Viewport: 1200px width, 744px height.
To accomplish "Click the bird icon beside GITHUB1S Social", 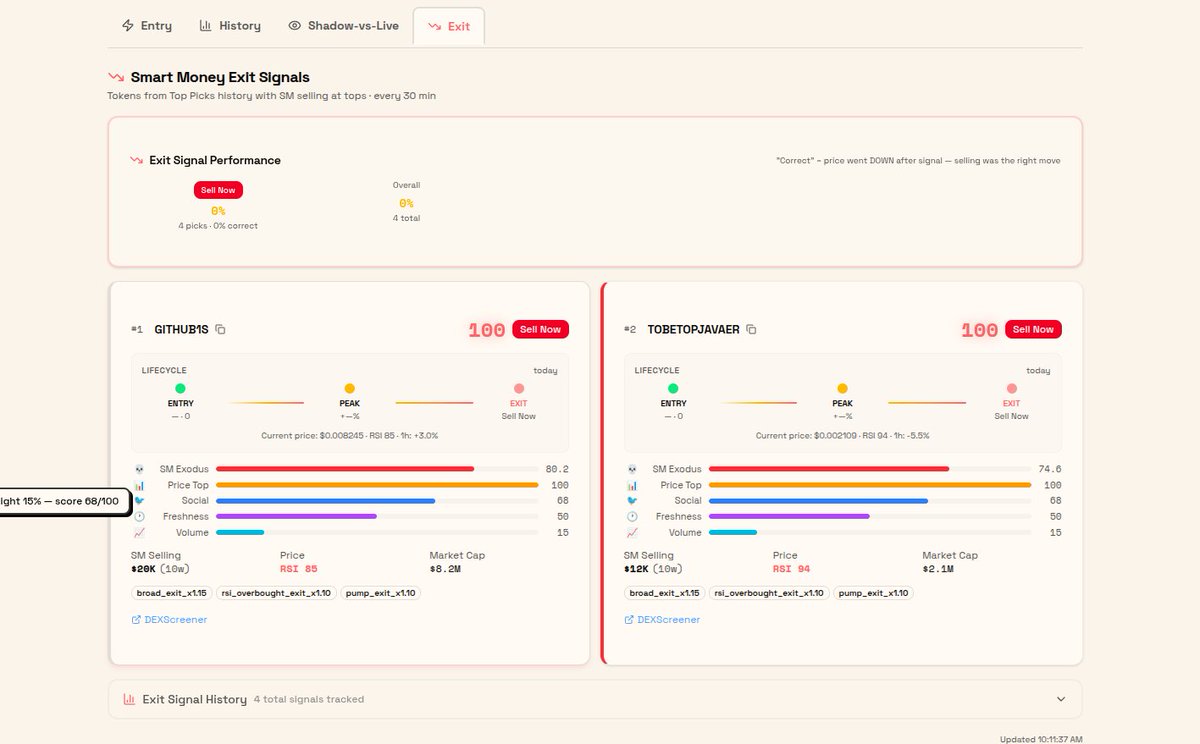I will point(139,501).
